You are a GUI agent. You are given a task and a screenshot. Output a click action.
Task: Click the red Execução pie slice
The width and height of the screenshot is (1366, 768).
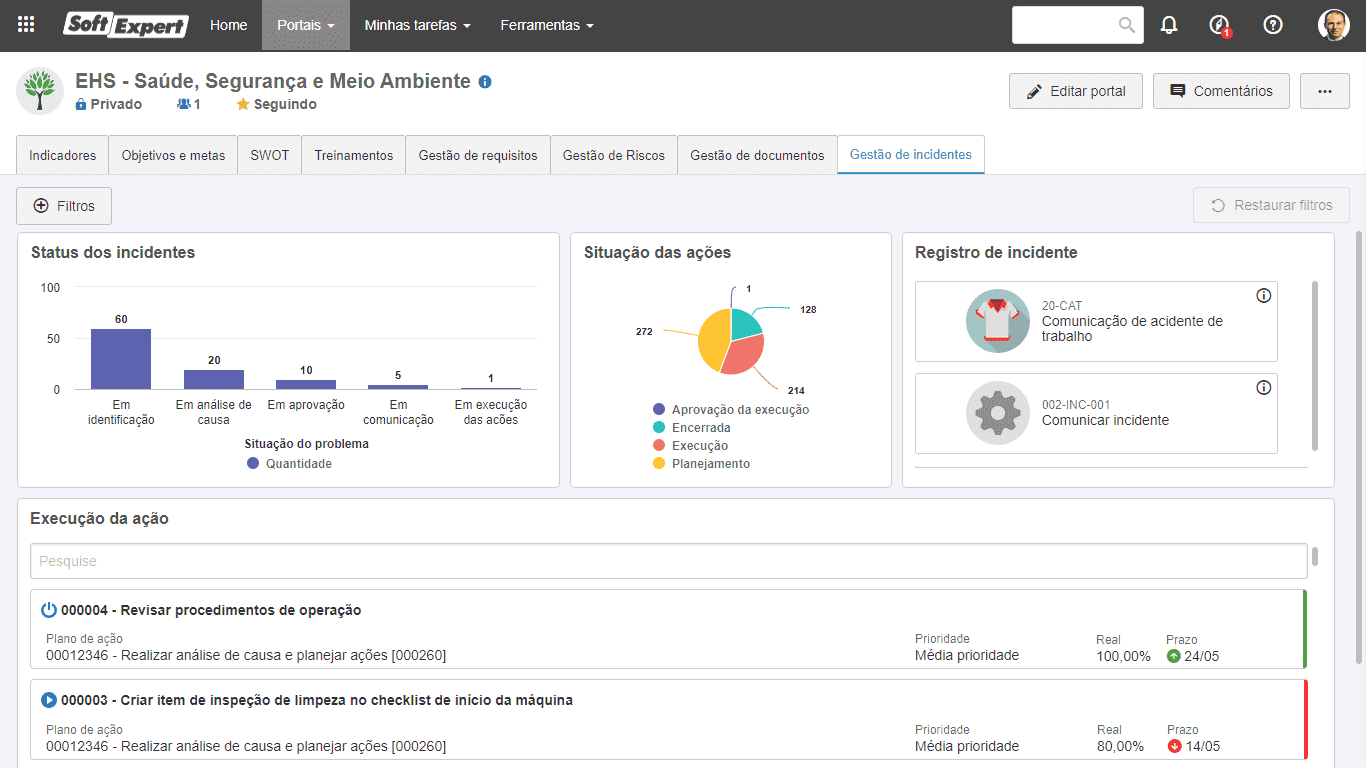coord(744,356)
